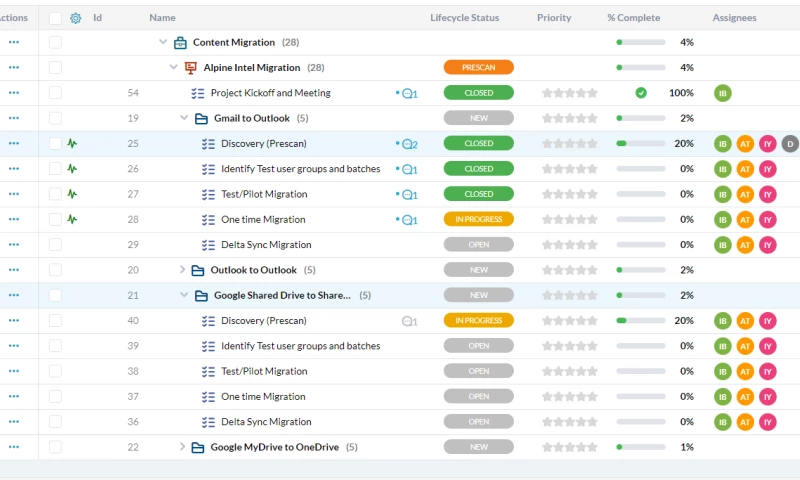Sort by the Id column header
800x480 pixels.
pyautogui.click(x=97, y=18)
